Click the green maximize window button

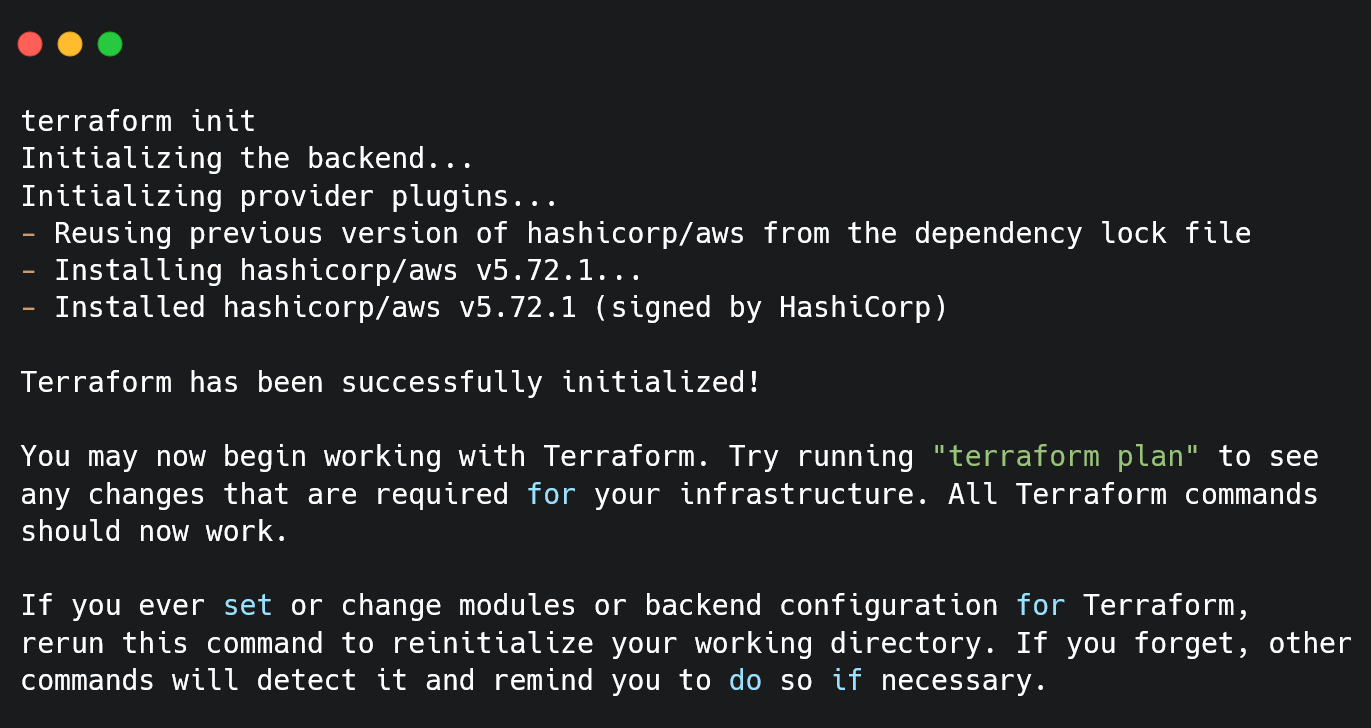pyautogui.click(x=110, y=44)
